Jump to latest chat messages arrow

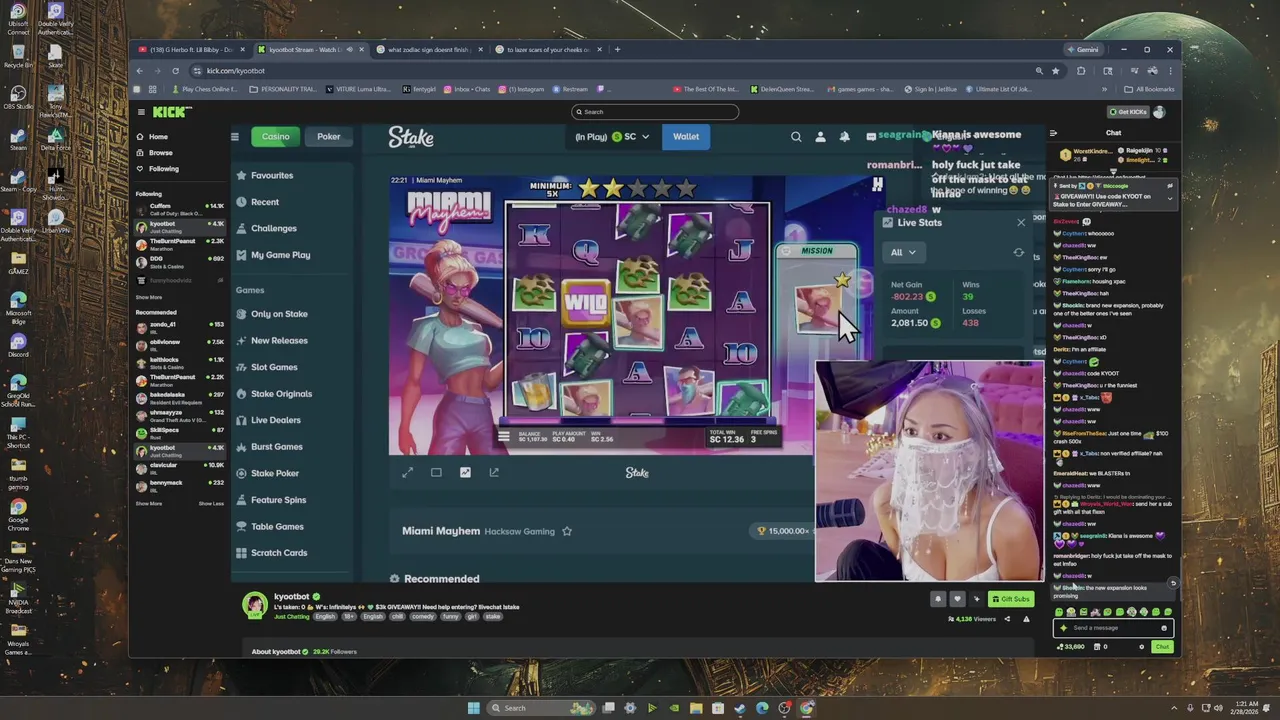click(x=1174, y=583)
